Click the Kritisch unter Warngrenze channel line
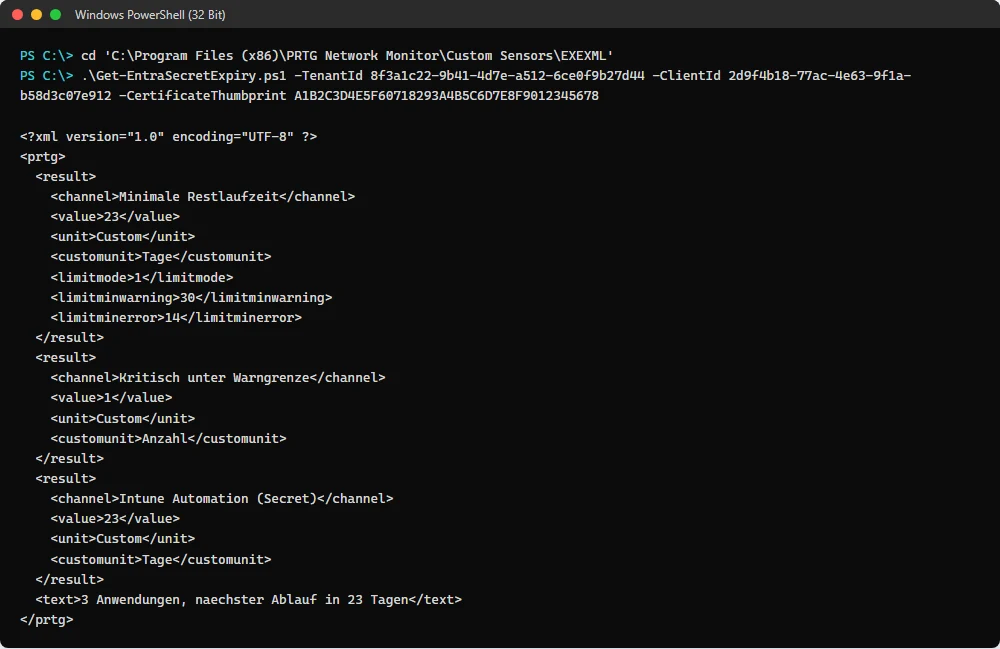Viewport: 1000px width, 649px height. click(x=218, y=377)
